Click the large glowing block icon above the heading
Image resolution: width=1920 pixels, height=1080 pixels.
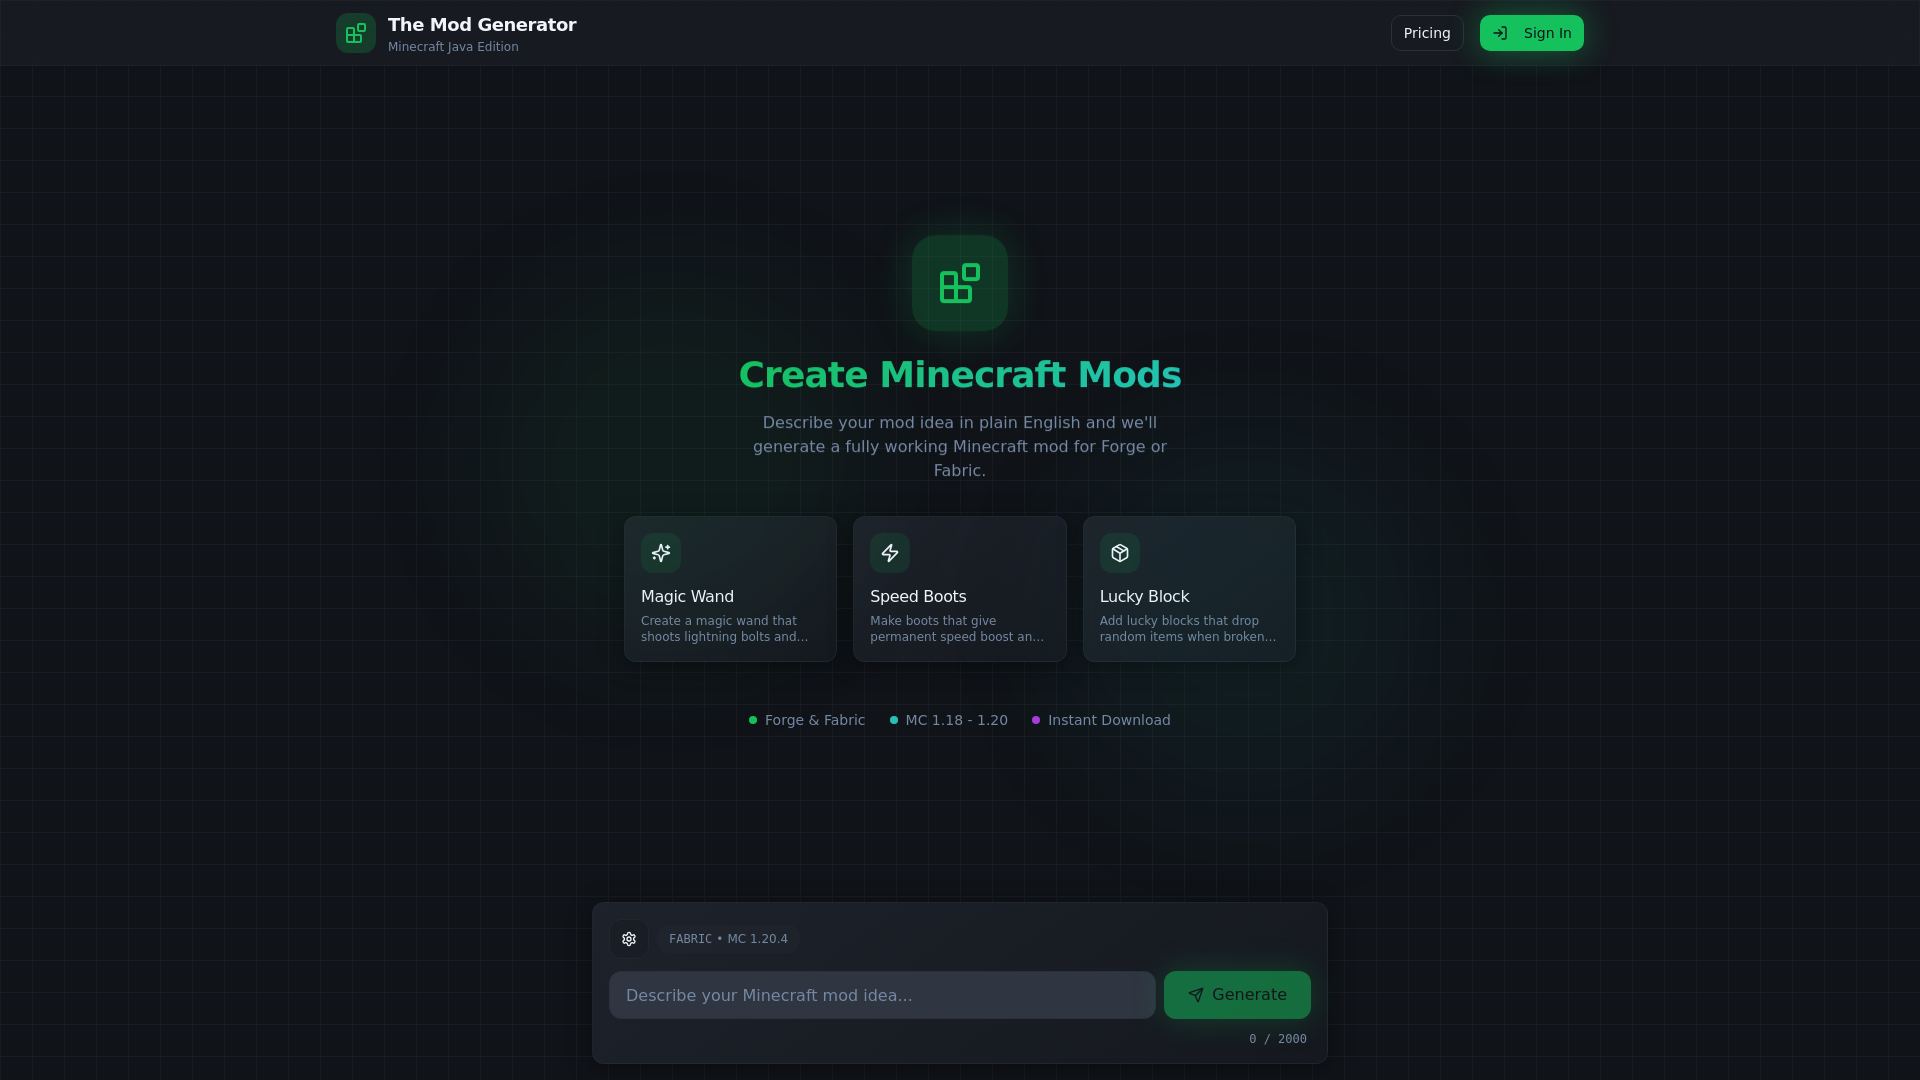[959, 283]
